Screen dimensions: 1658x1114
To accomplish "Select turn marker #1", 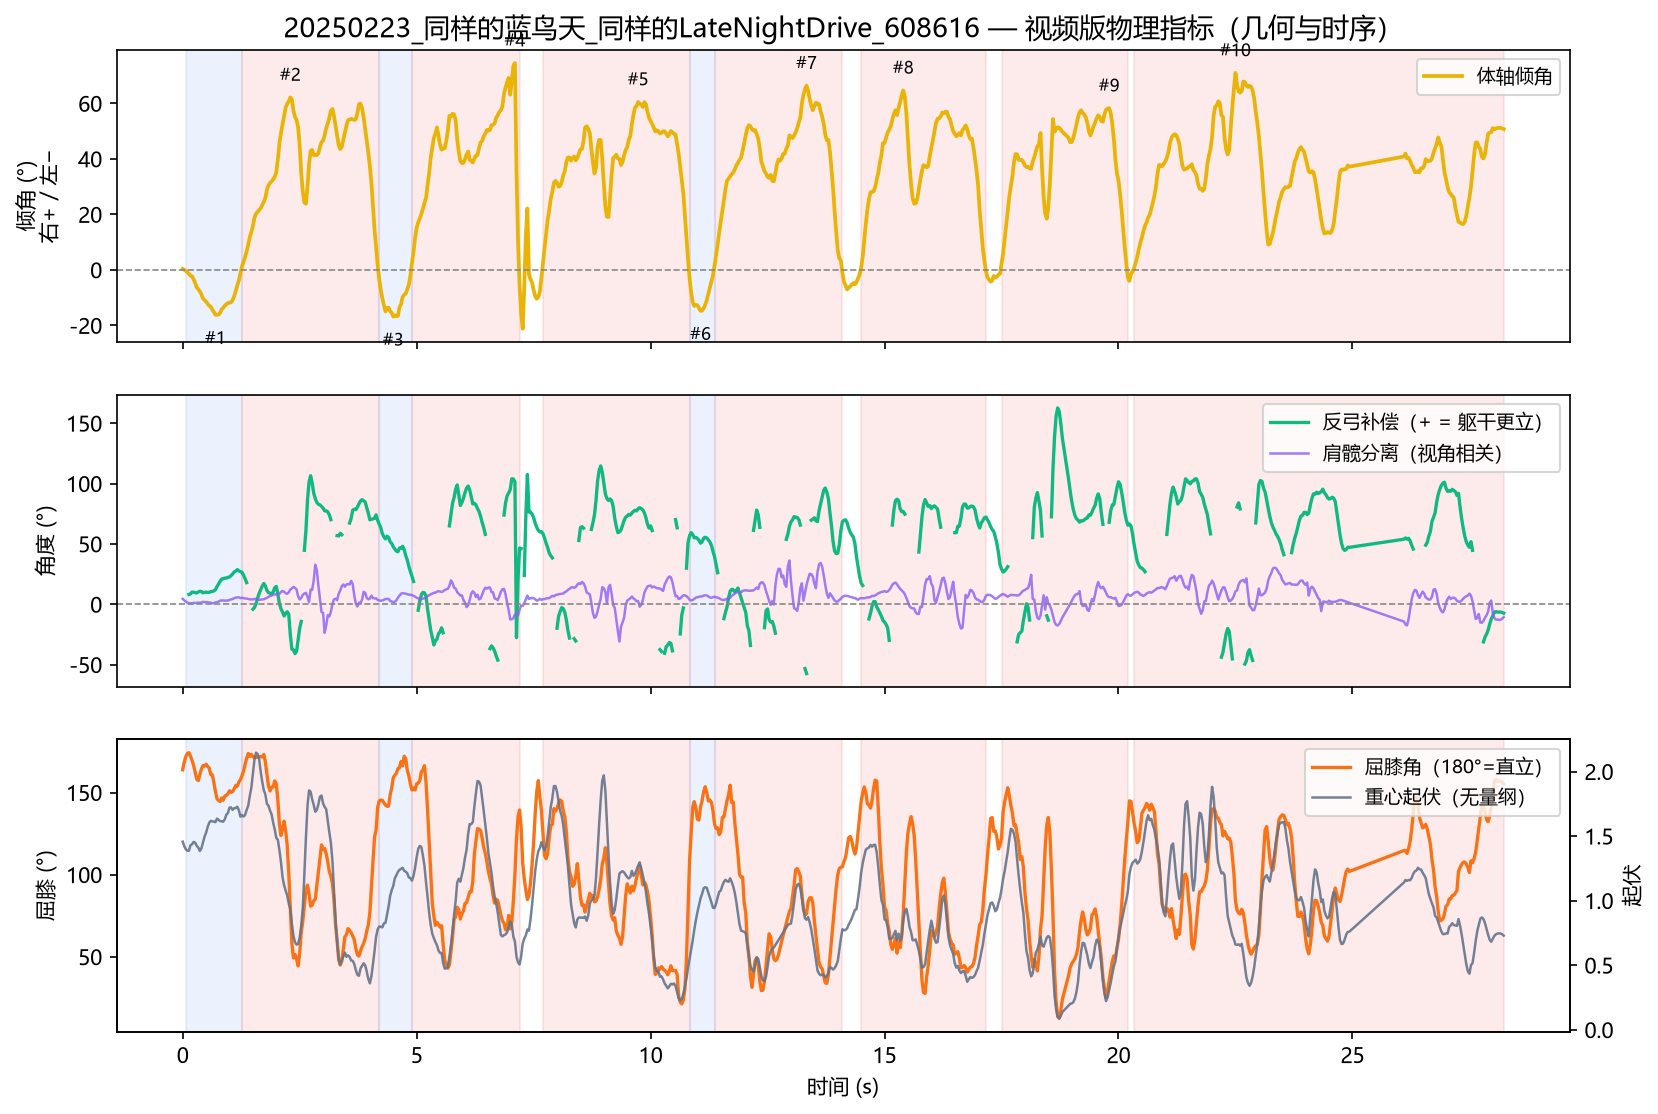I will tap(215, 337).
